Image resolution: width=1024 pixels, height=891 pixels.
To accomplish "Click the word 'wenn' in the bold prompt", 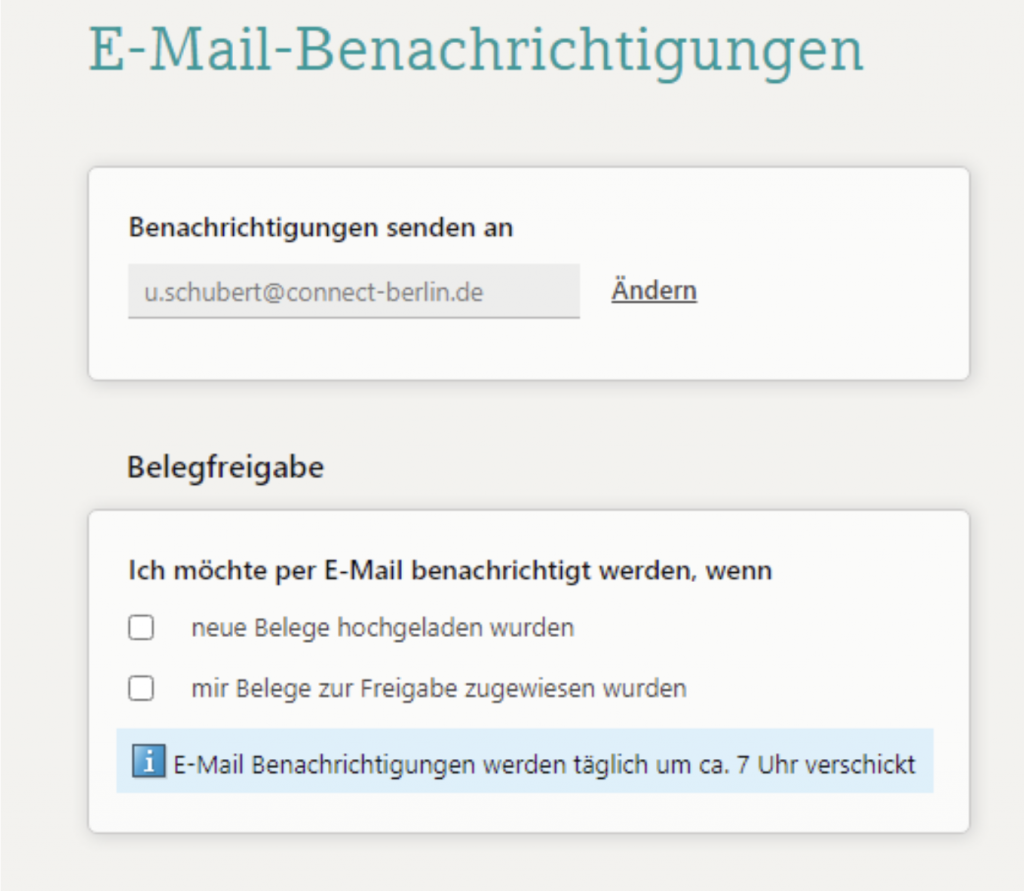I will point(739,571).
